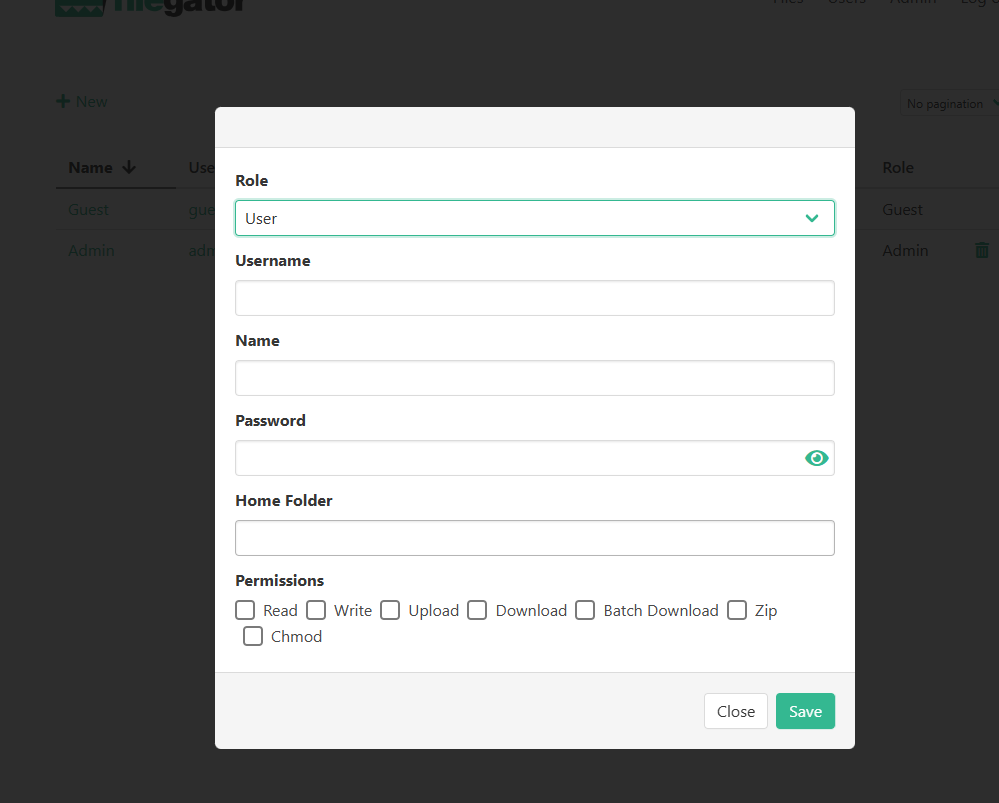
Task: Click the filegator logo
Action: click(x=150, y=6)
